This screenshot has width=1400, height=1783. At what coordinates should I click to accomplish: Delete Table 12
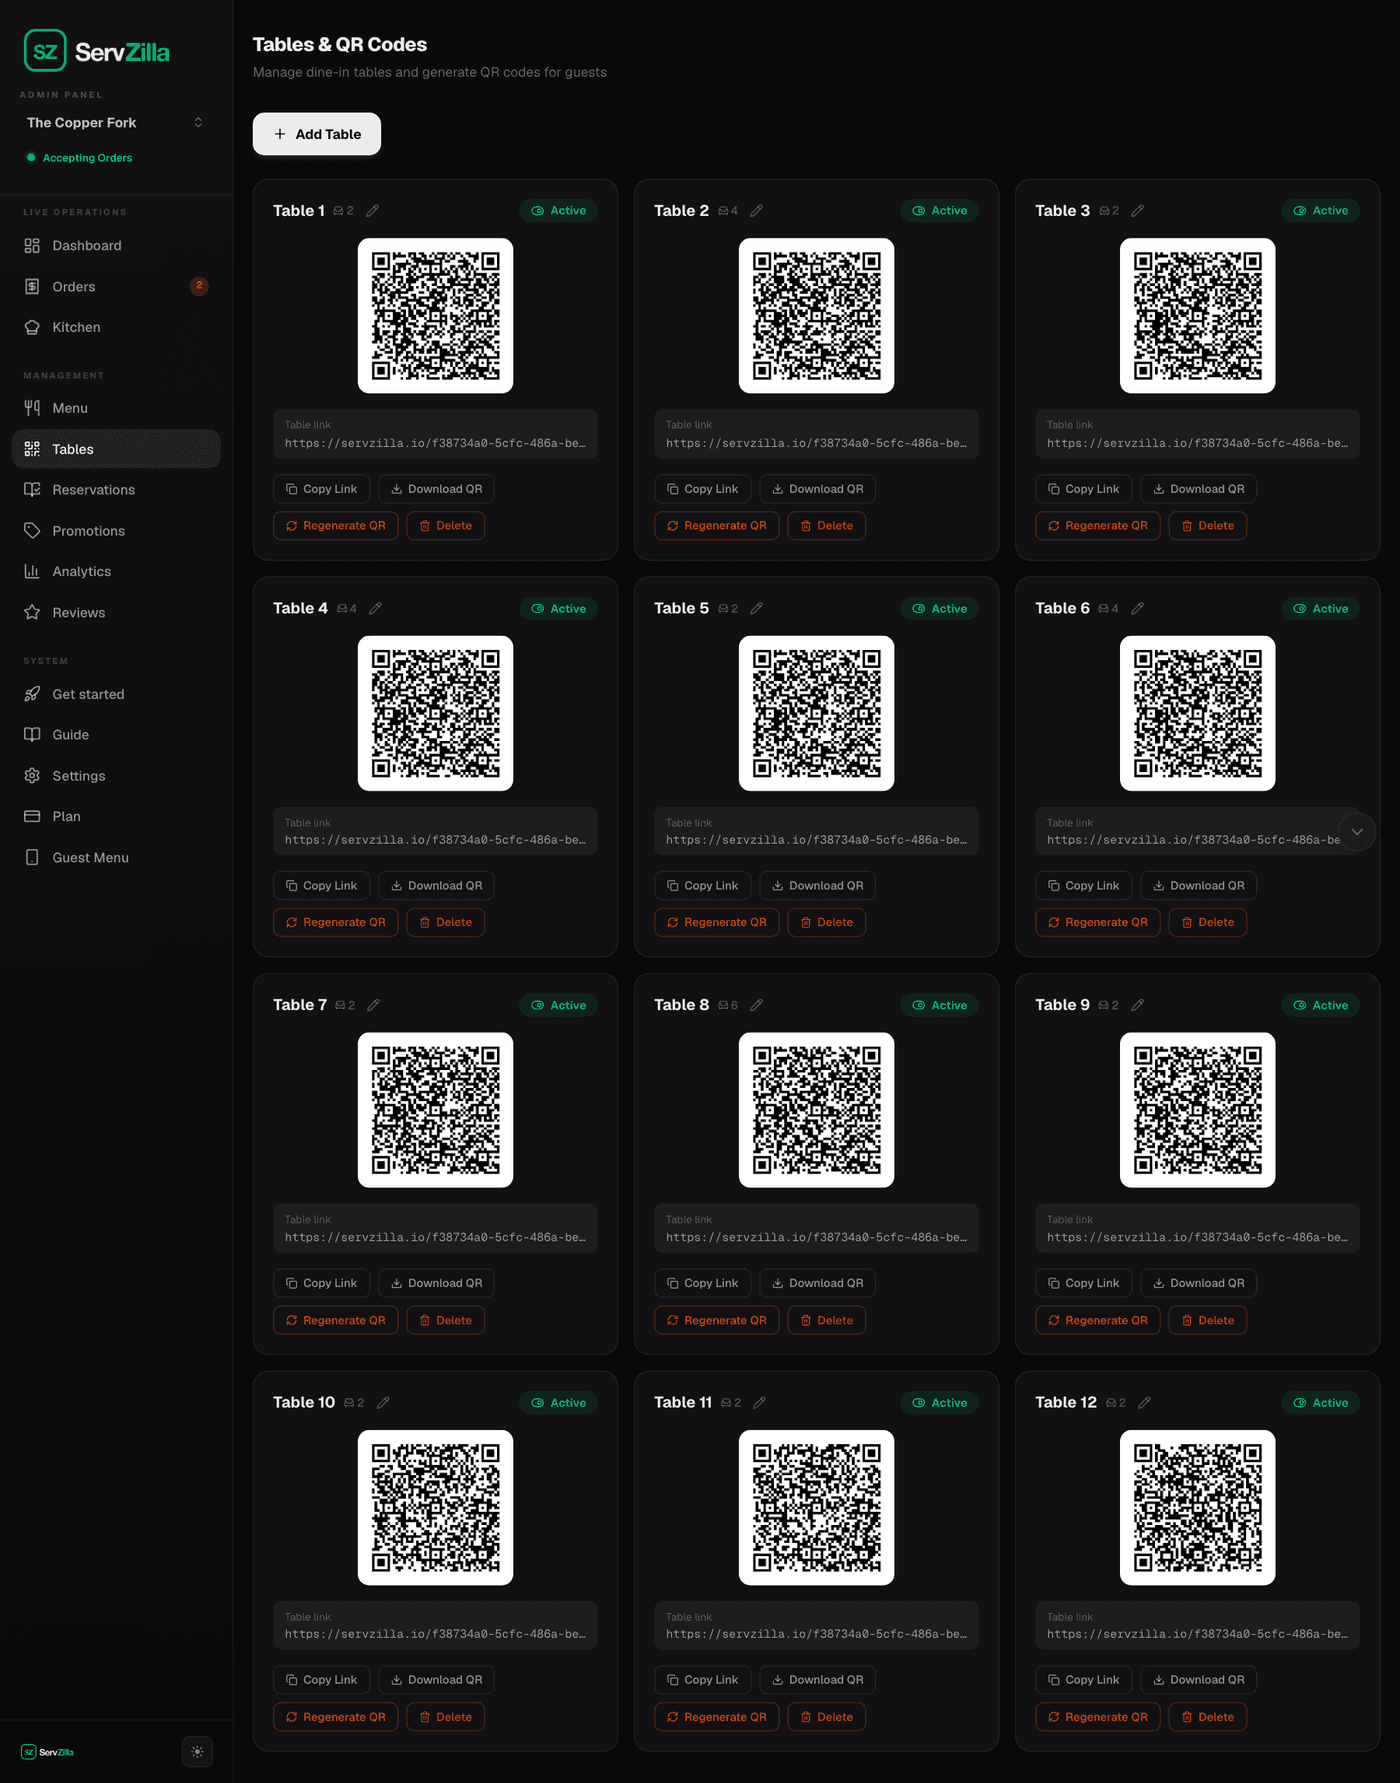tap(1208, 1717)
